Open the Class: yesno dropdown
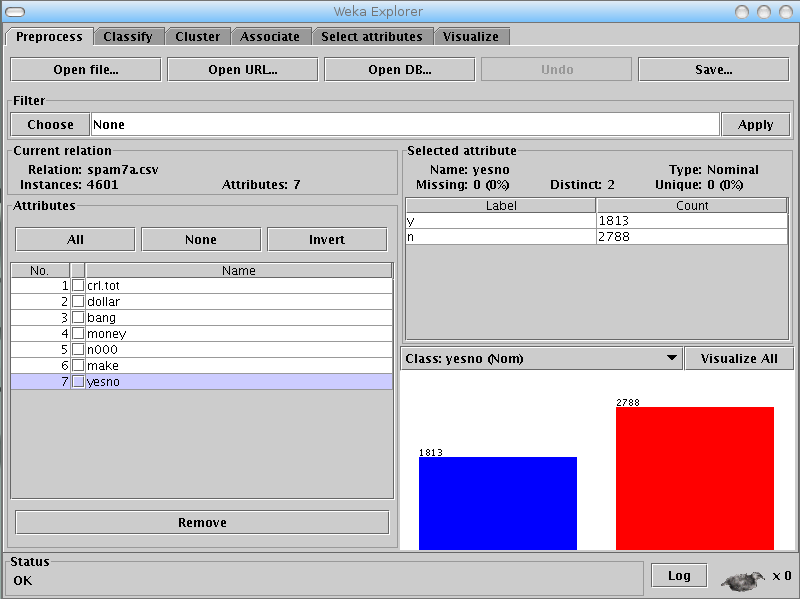This screenshot has width=800, height=599. point(671,358)
